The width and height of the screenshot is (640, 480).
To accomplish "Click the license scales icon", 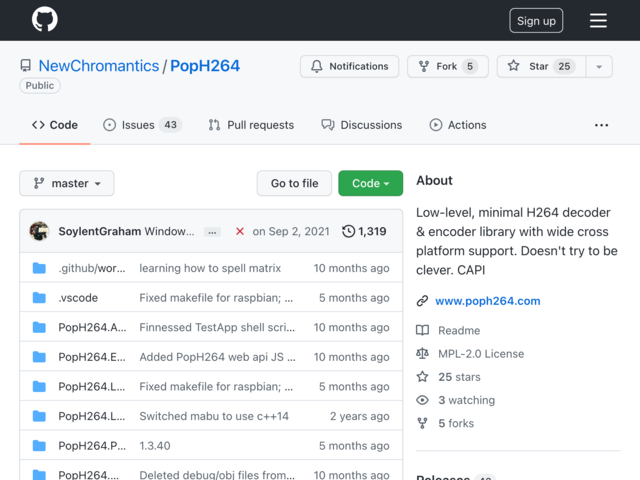I will tap(422, 353).
